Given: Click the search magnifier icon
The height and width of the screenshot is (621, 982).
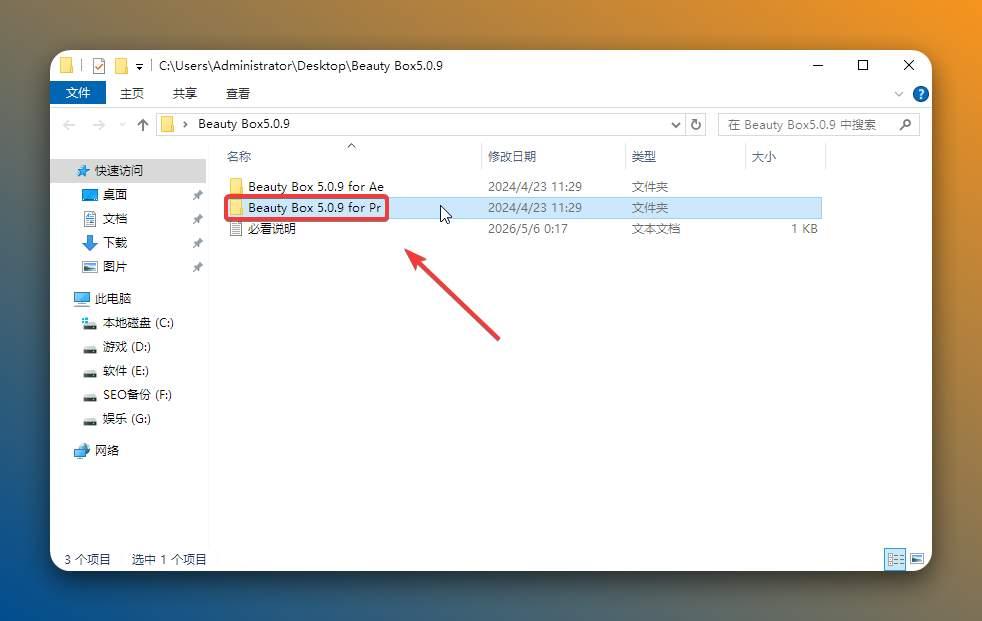Looking at the screenshot, I should (905, 125).
